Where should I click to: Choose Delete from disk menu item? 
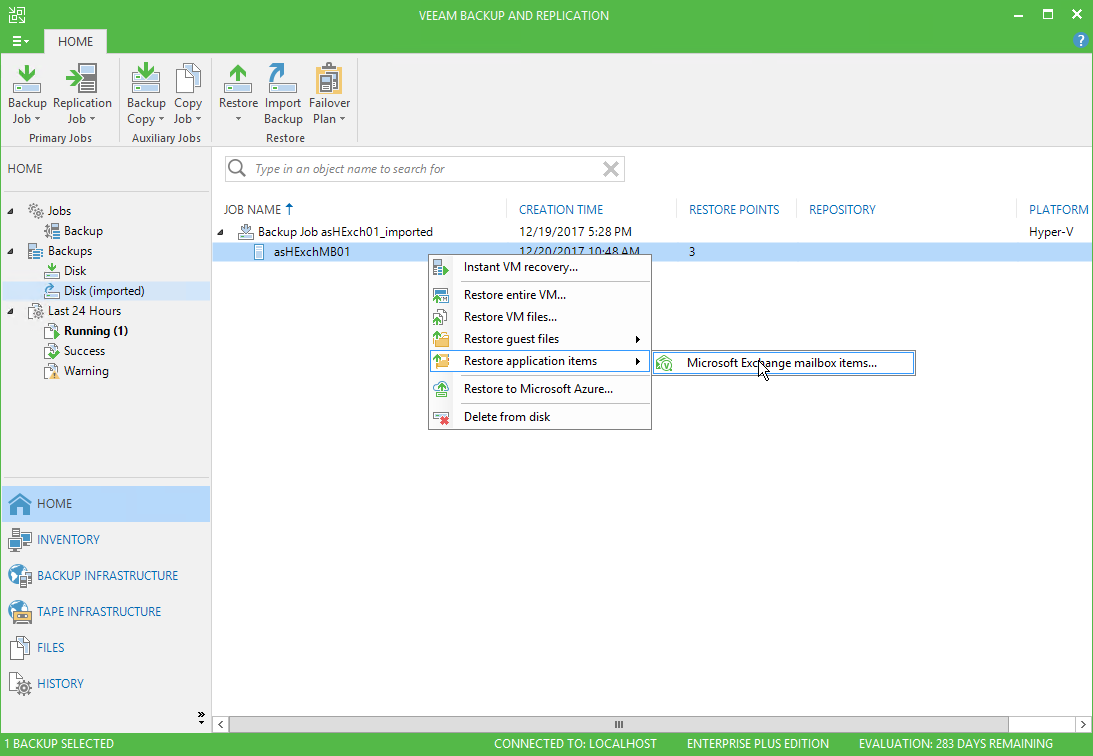(540, 417)
